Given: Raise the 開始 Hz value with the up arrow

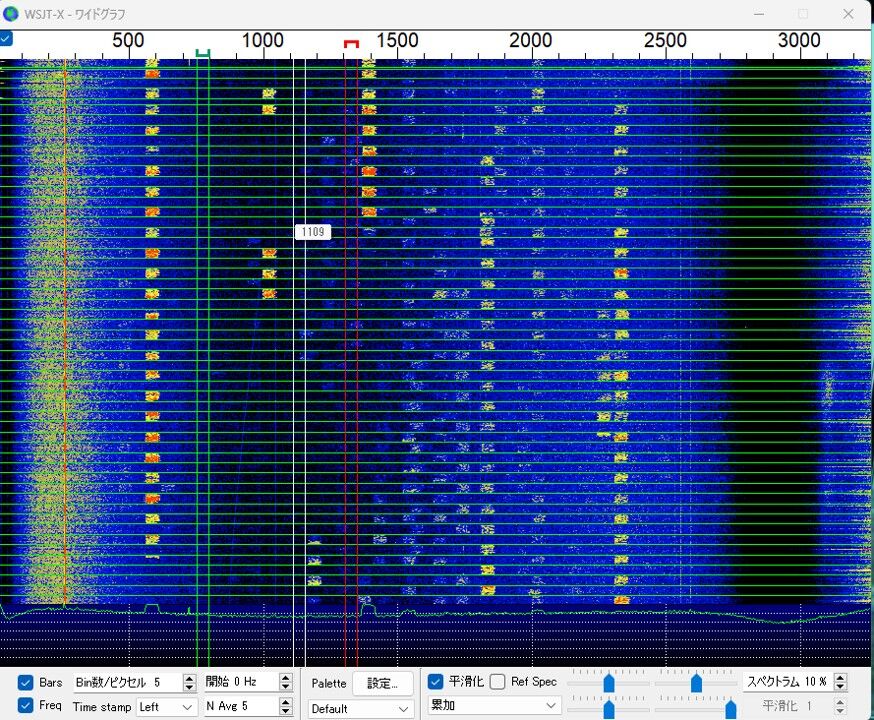Looking at the screenshot, I should tap(285, 677).
